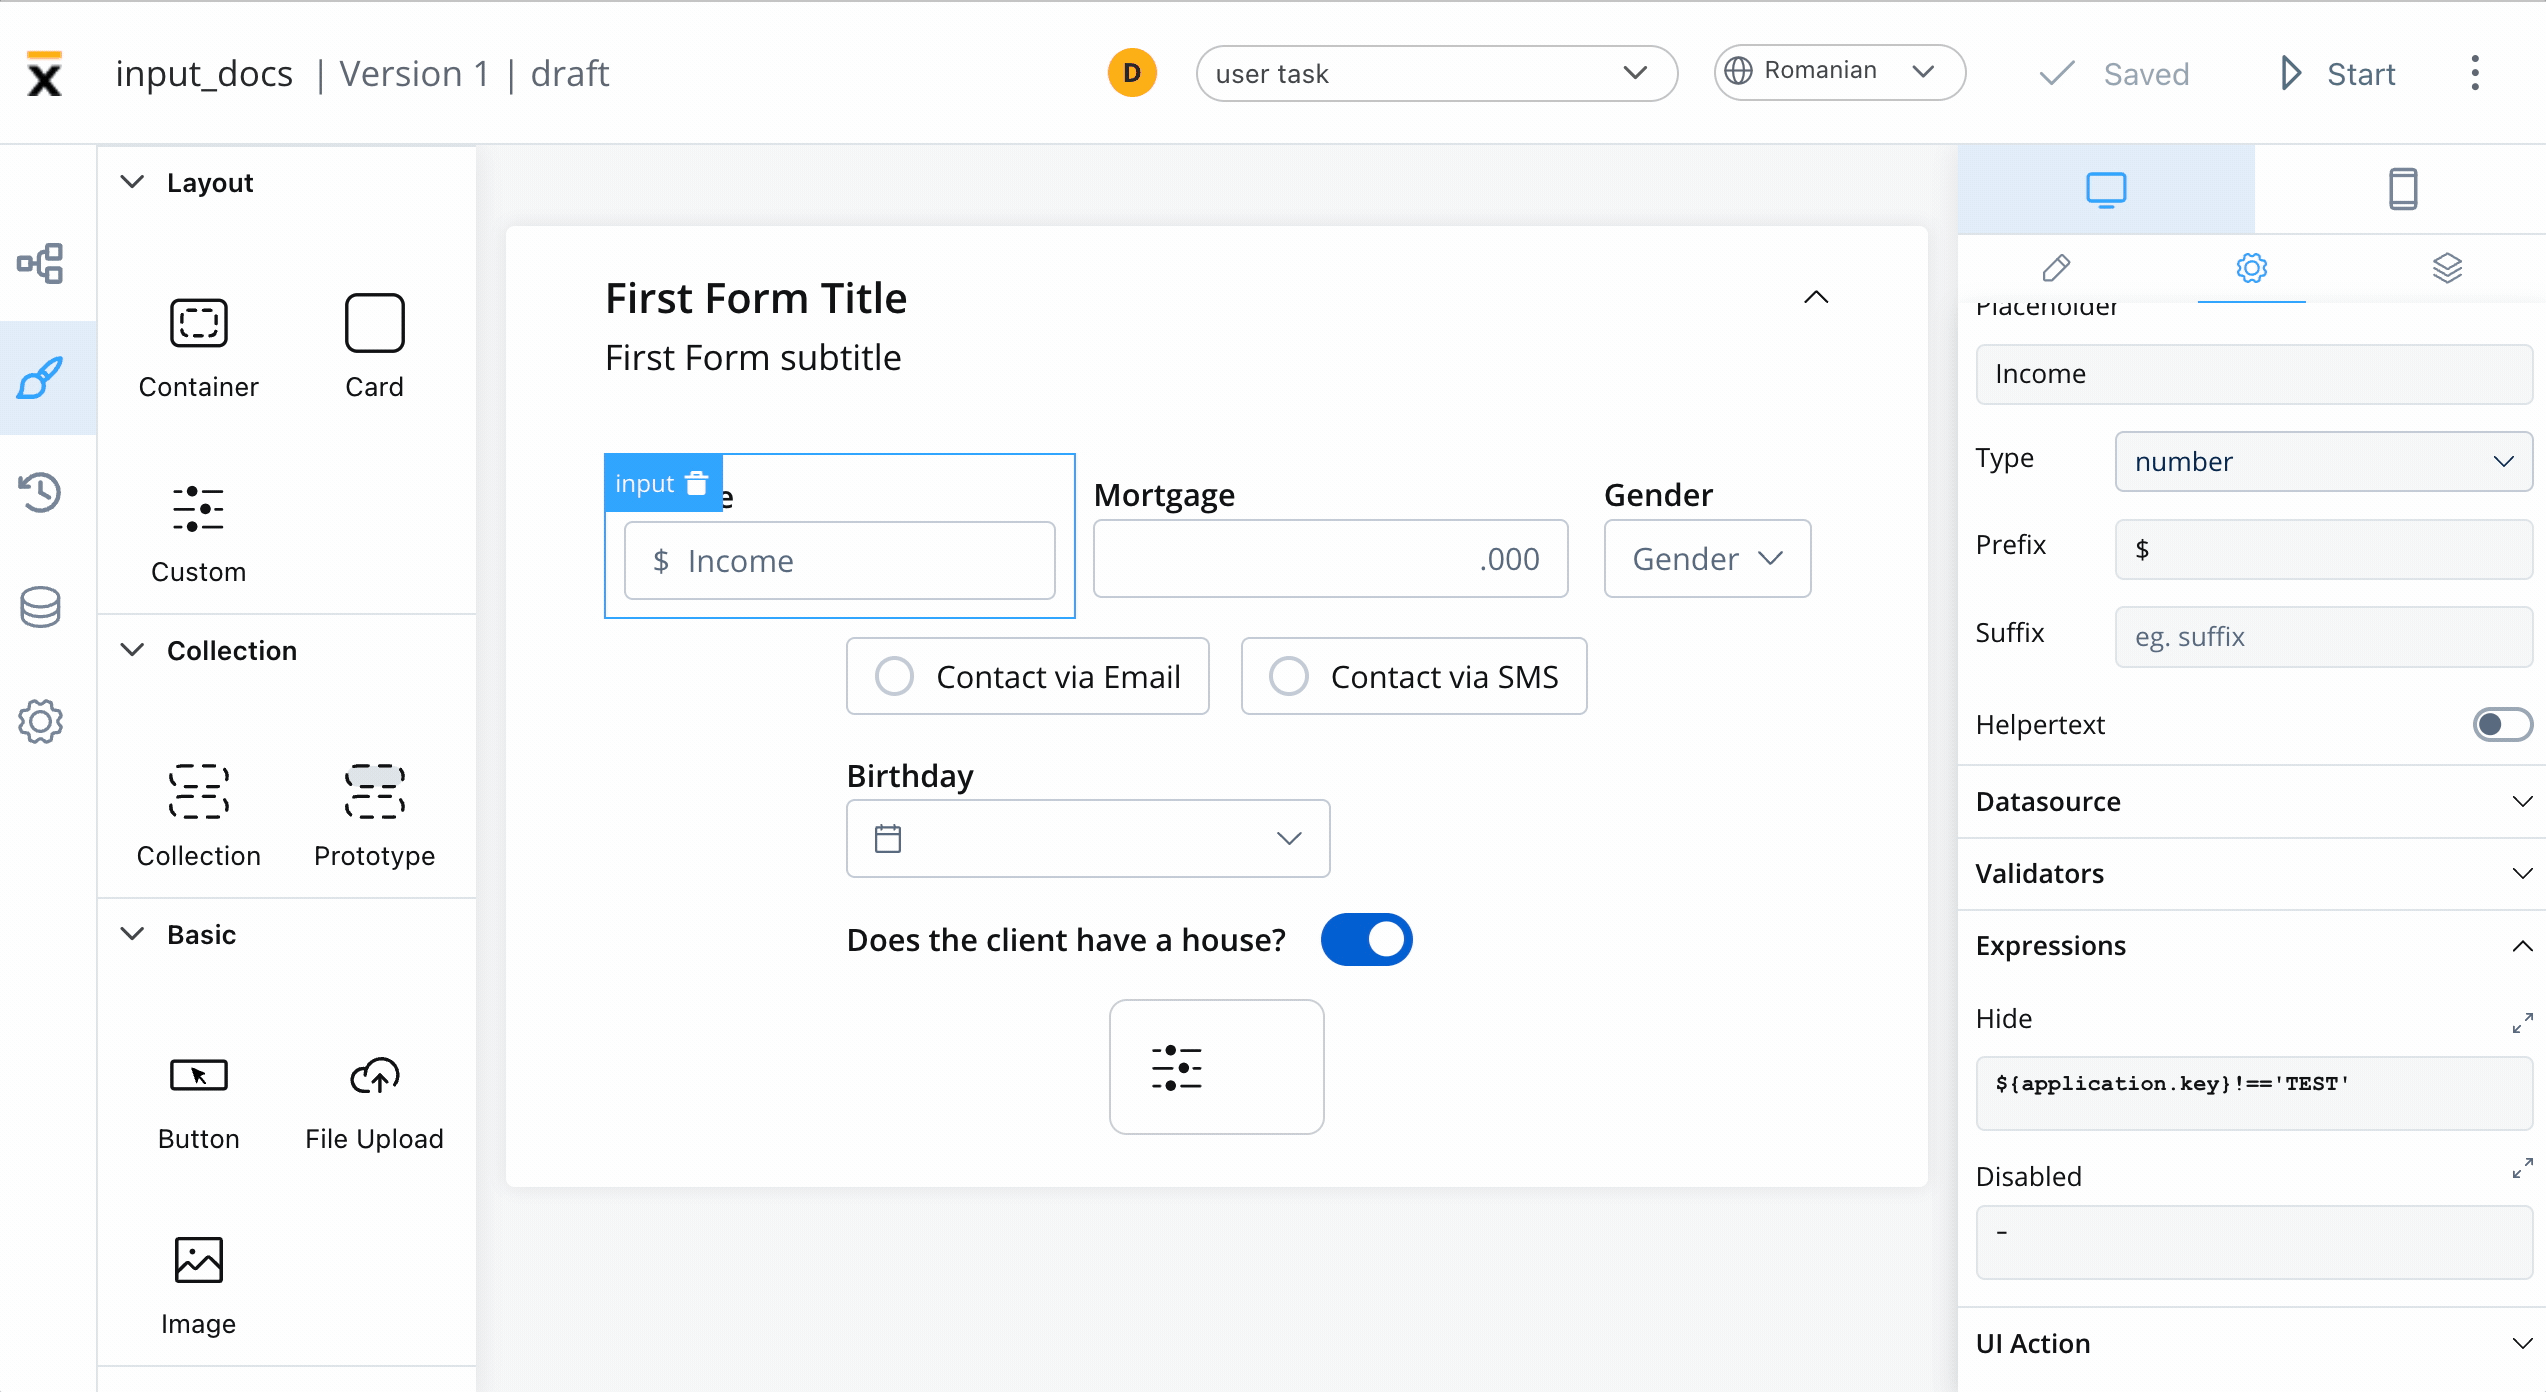This screenshot has width=2546, height=1392.
Task: Toggle the 'Does the client have a house?' switch
Action: coord(1366,939)
